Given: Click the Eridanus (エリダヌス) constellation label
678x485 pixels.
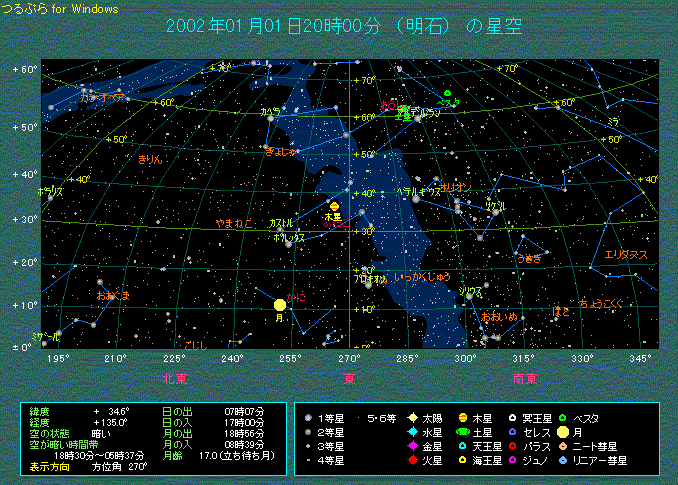Looking at the screenshot, I should point(626,255).
